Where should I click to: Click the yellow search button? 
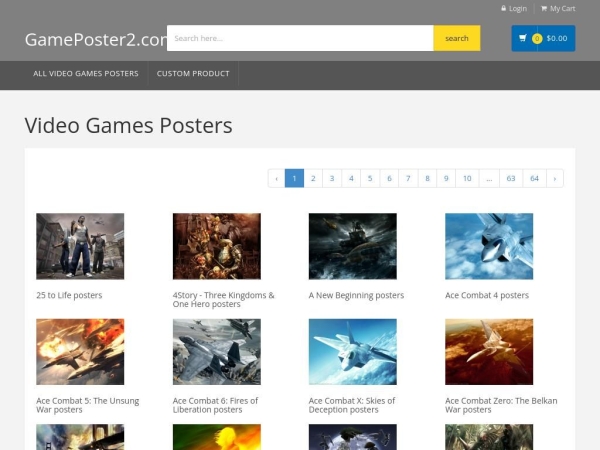point(457,38)
